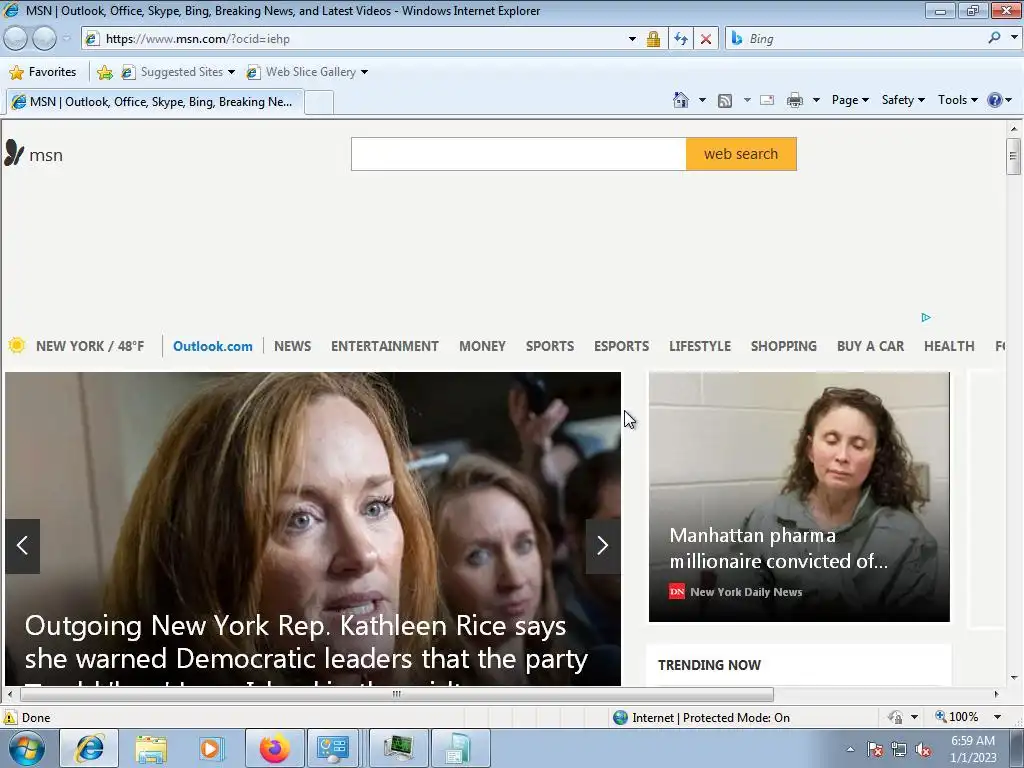Expand Home button dropdown arrow
The image size is (1024, 768).
702,100
